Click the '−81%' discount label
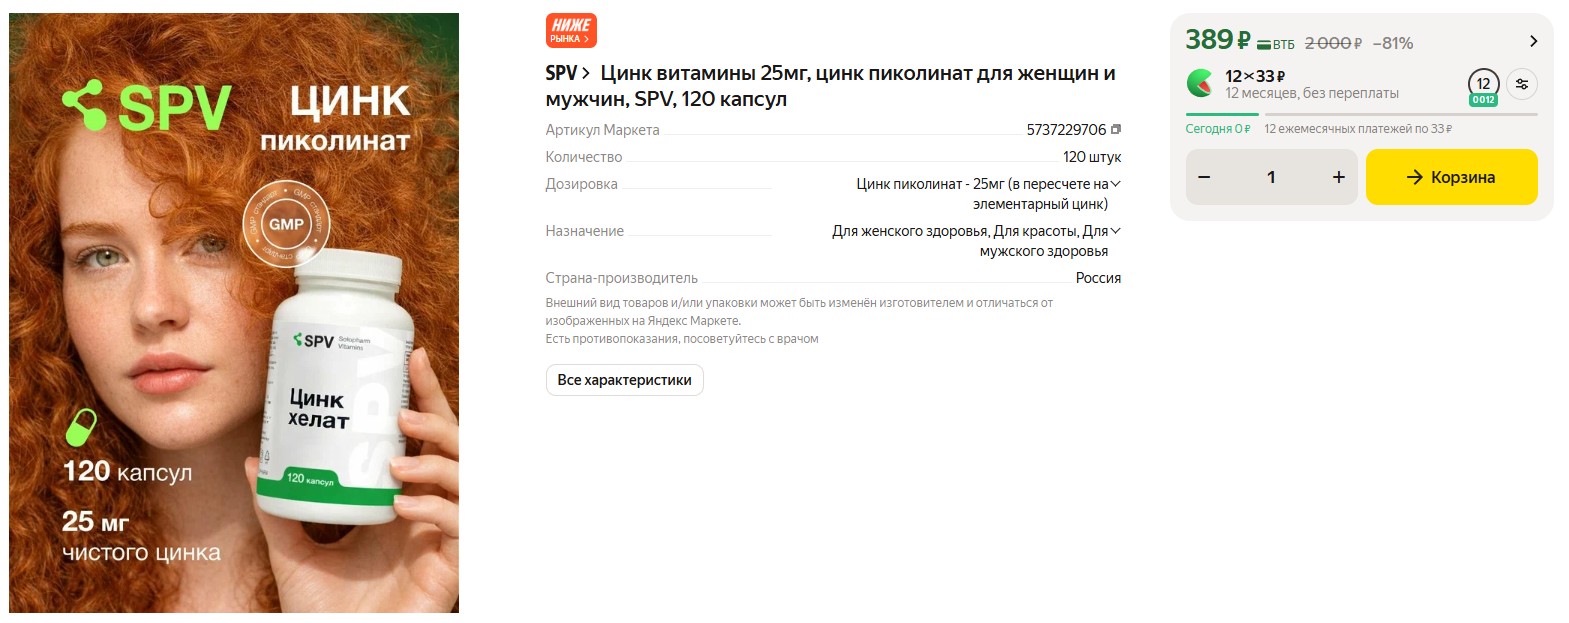 click(x=1393, y=43)
